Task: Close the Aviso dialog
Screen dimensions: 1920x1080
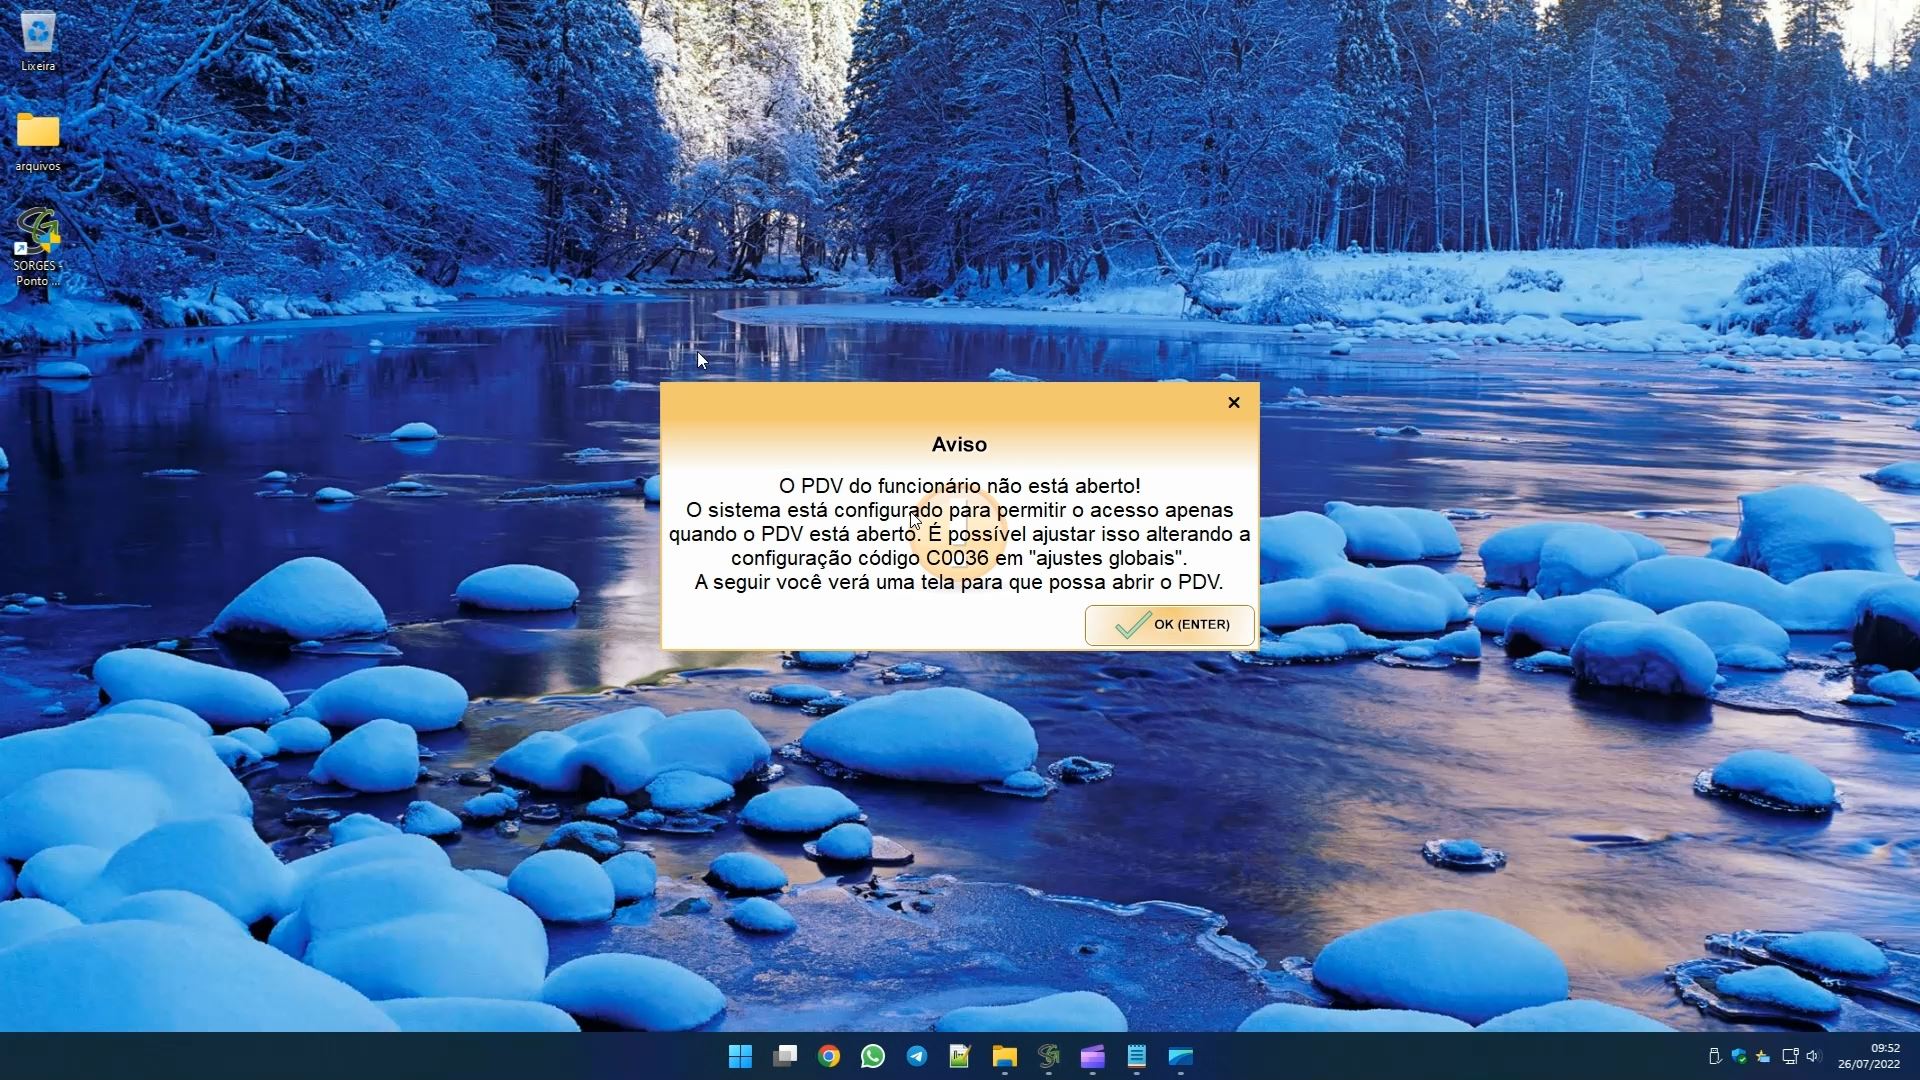Action: pyautogui.click(x=1234, y=402)
